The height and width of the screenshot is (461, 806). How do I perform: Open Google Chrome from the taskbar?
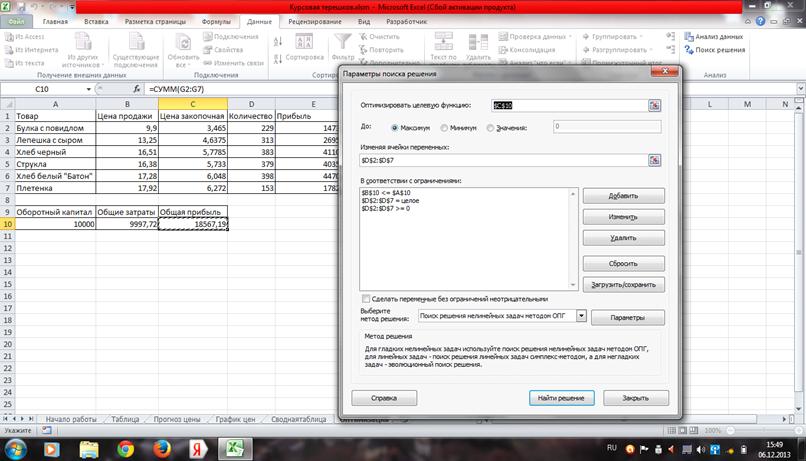point(125,448)
